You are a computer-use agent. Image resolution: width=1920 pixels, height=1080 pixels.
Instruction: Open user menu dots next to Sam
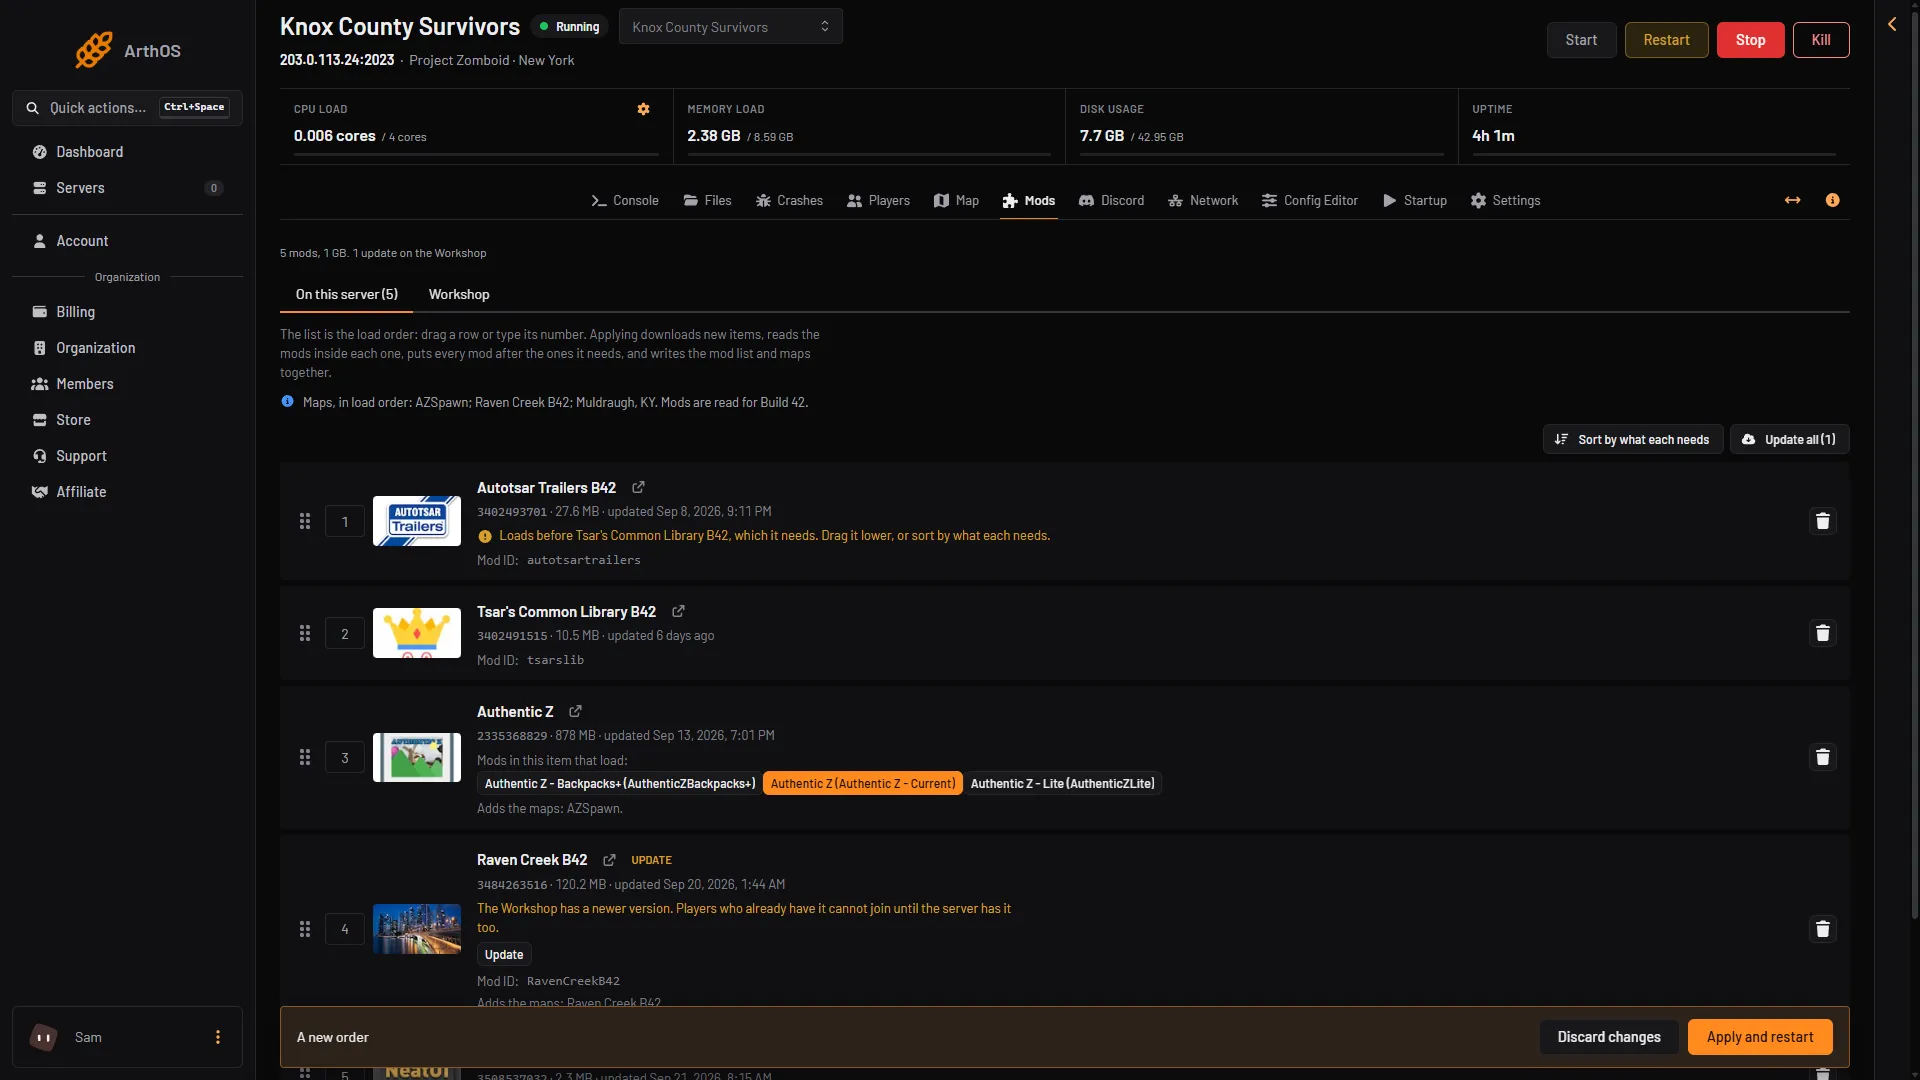point(218,1037)
